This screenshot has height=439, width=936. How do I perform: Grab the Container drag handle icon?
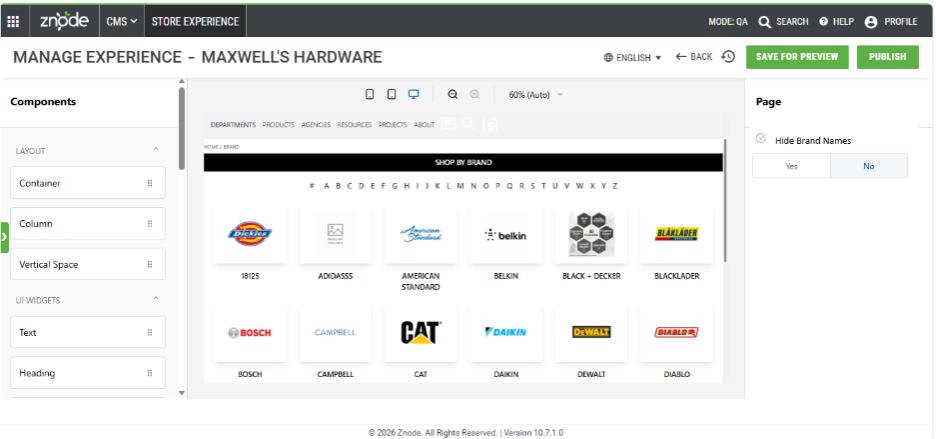[x=150, y=183]
